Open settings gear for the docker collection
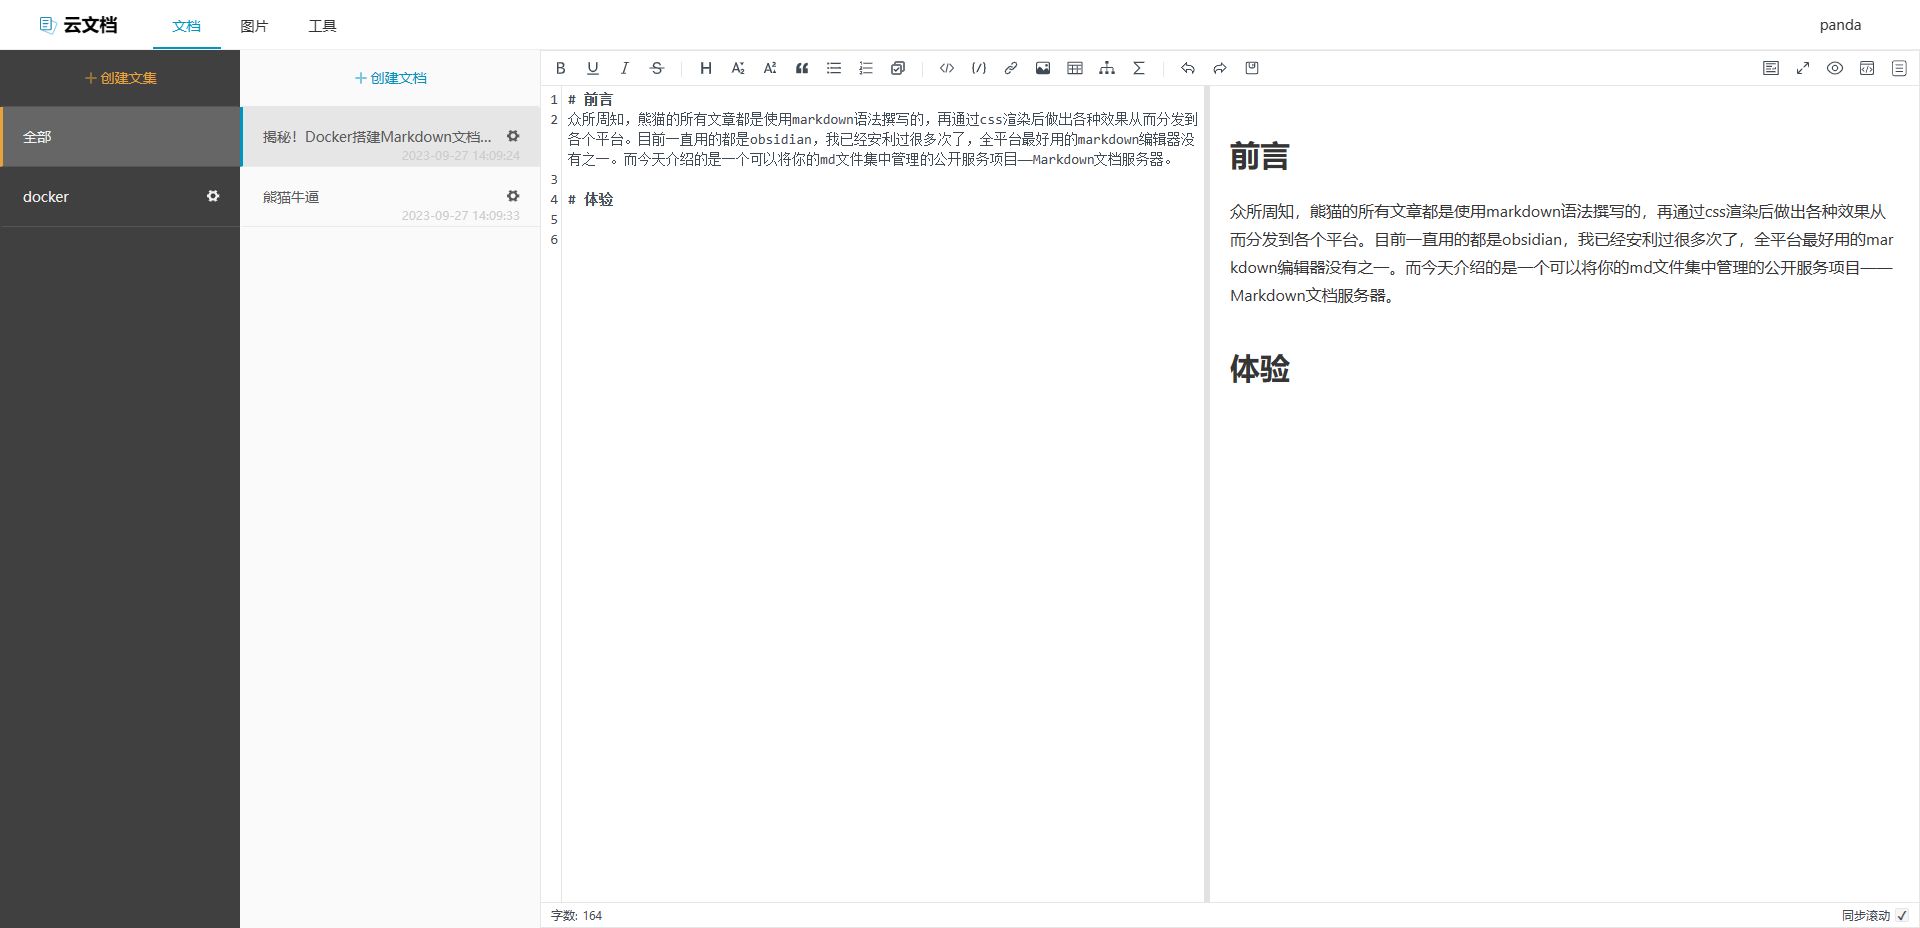The height and width of the screenshot is (928, 1920). click(x=213, y=196)
